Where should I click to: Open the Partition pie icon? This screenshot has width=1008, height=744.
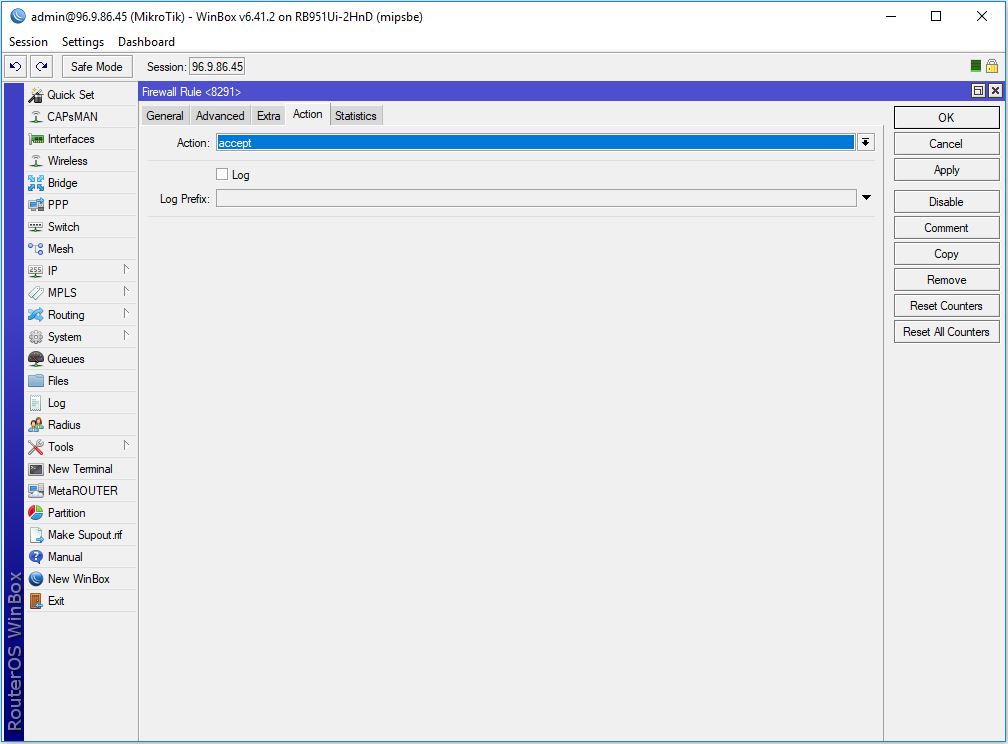36,513
